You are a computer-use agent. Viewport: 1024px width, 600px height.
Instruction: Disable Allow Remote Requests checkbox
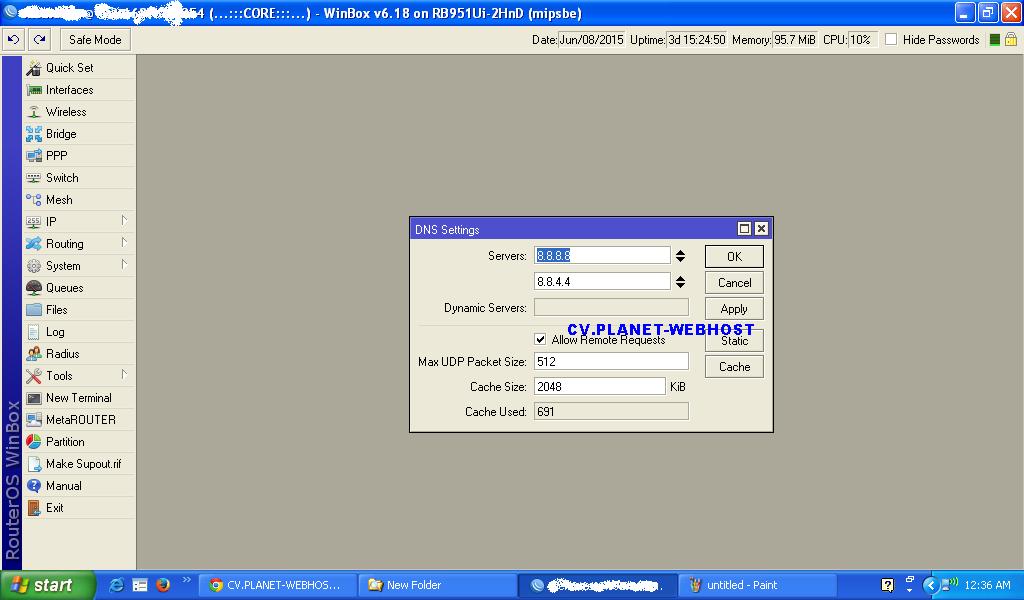click(x=541, y=340)
